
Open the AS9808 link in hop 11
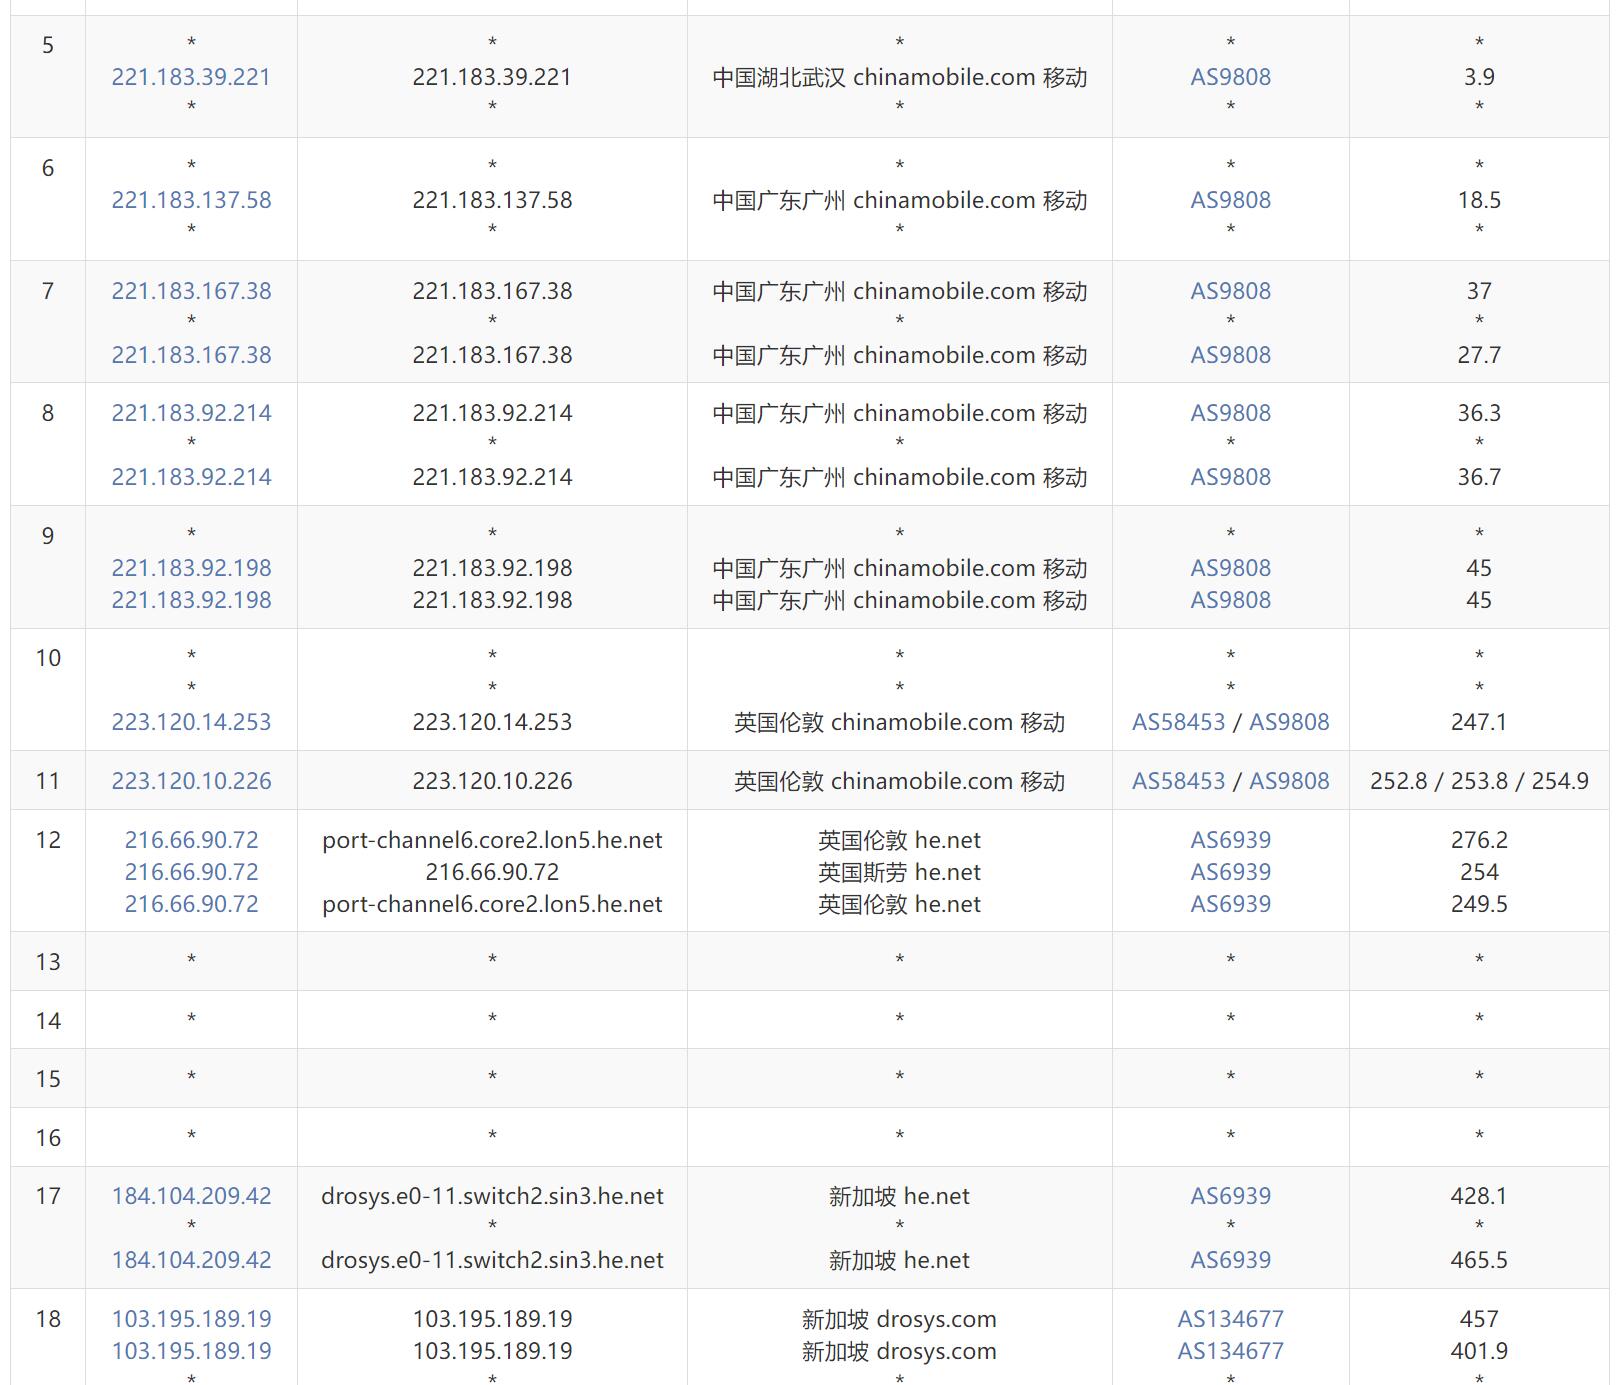point(1289,781)
